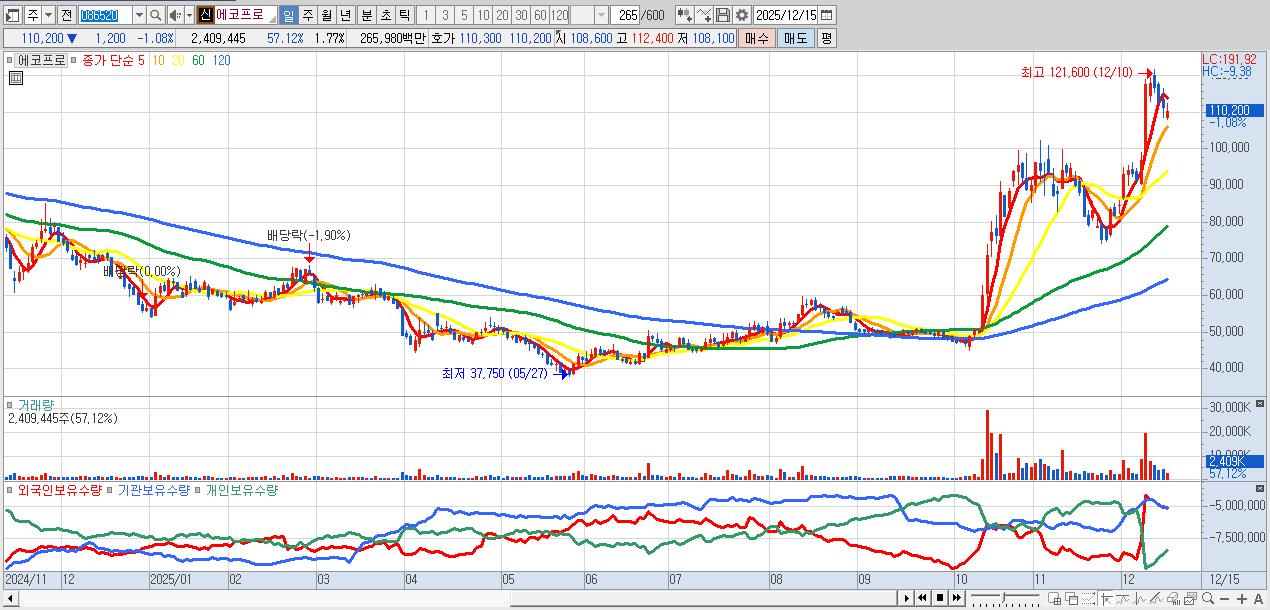Click the save chart floppy disk icon

pos(723,15)
